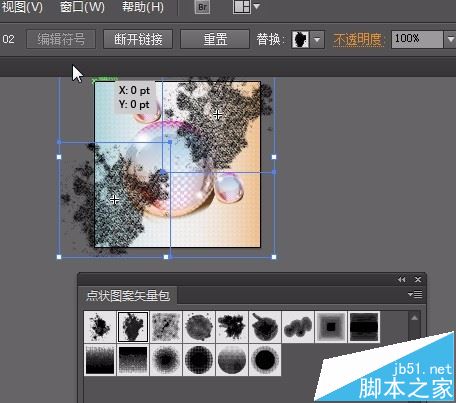Select the first small splatter symbol

[x=100, y=327]
